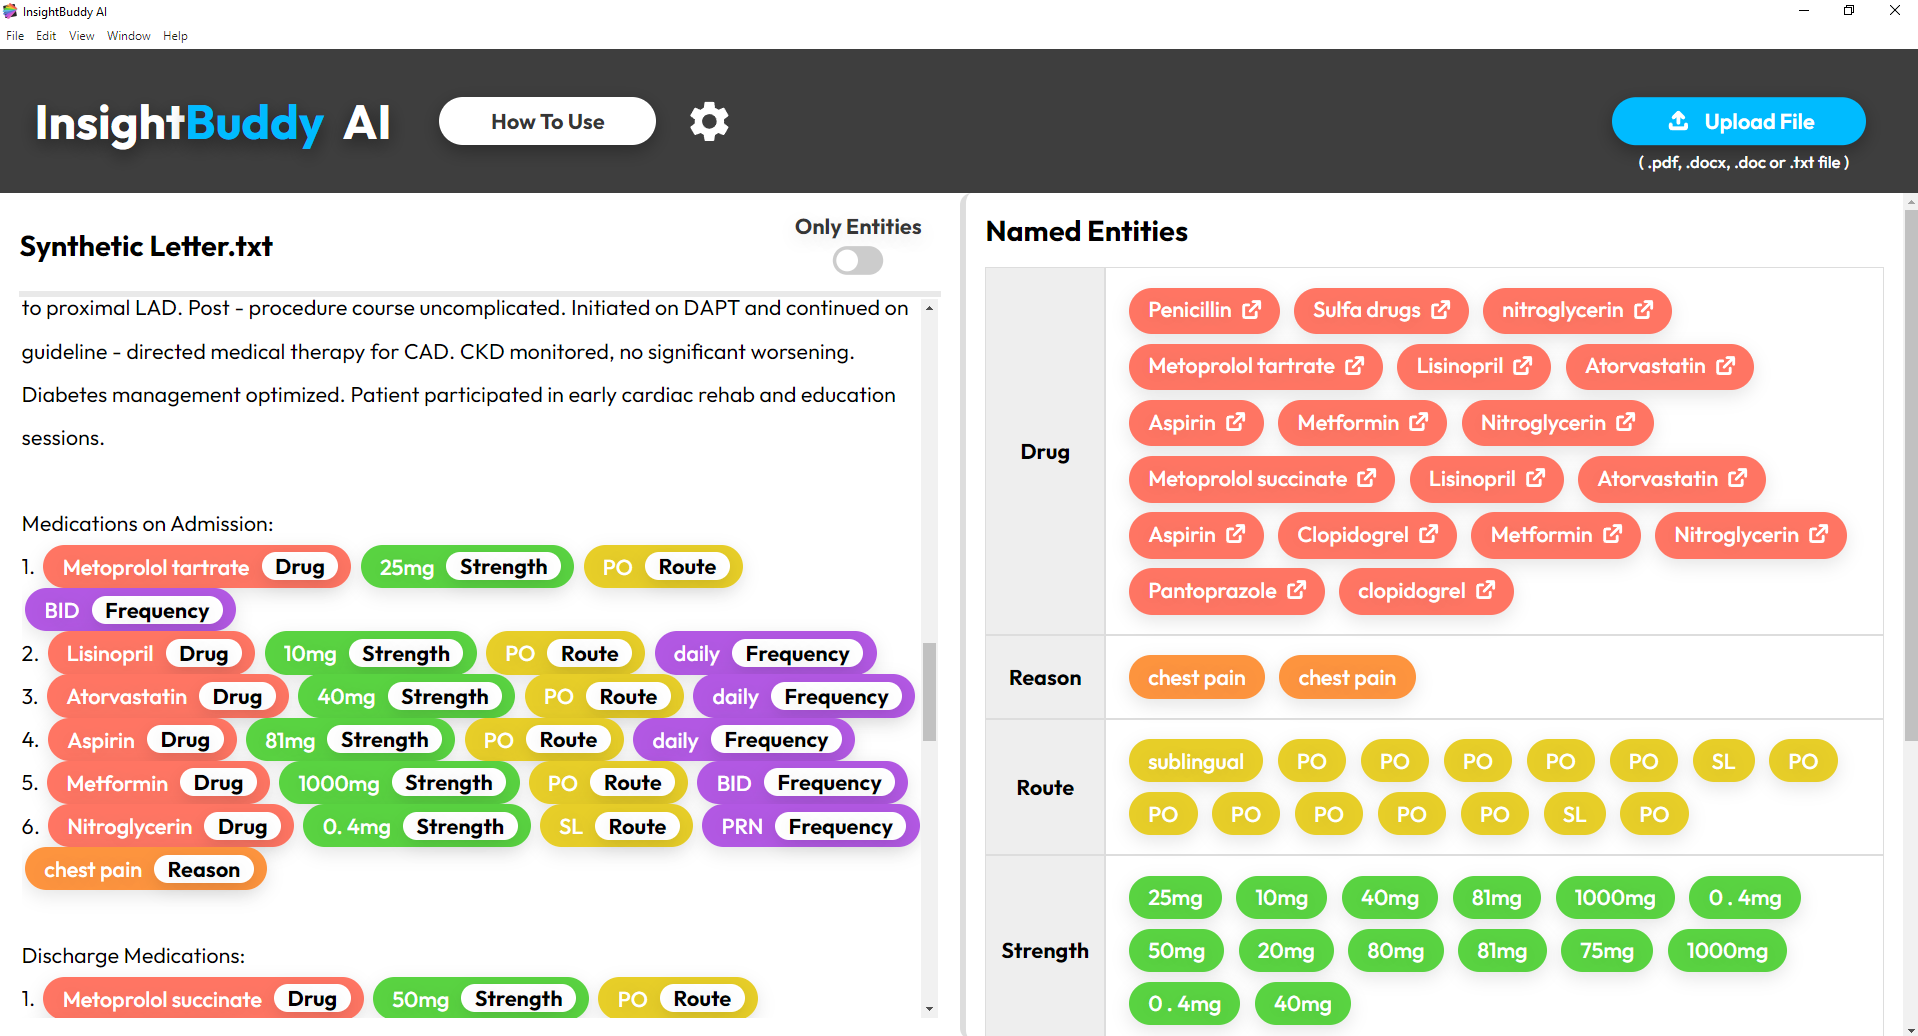Open the Help menu
The width and height of the screenshot is (1918, 1036).
[175, 36]
